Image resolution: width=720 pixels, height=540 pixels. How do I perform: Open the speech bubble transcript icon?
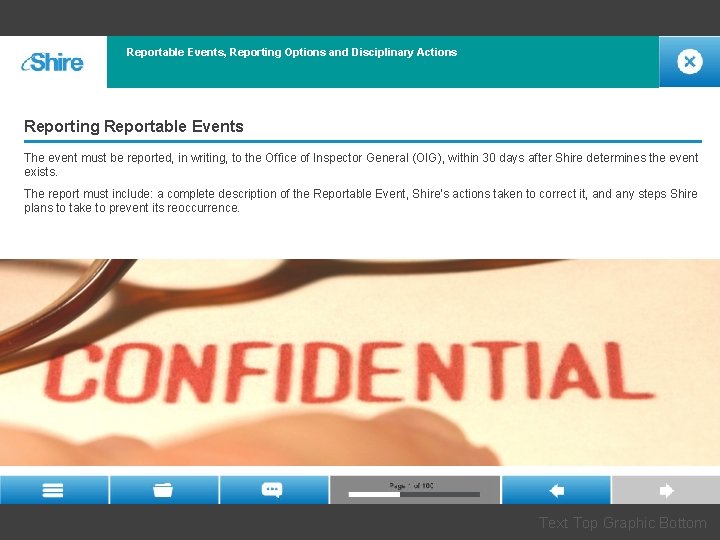tap(274, 490)
